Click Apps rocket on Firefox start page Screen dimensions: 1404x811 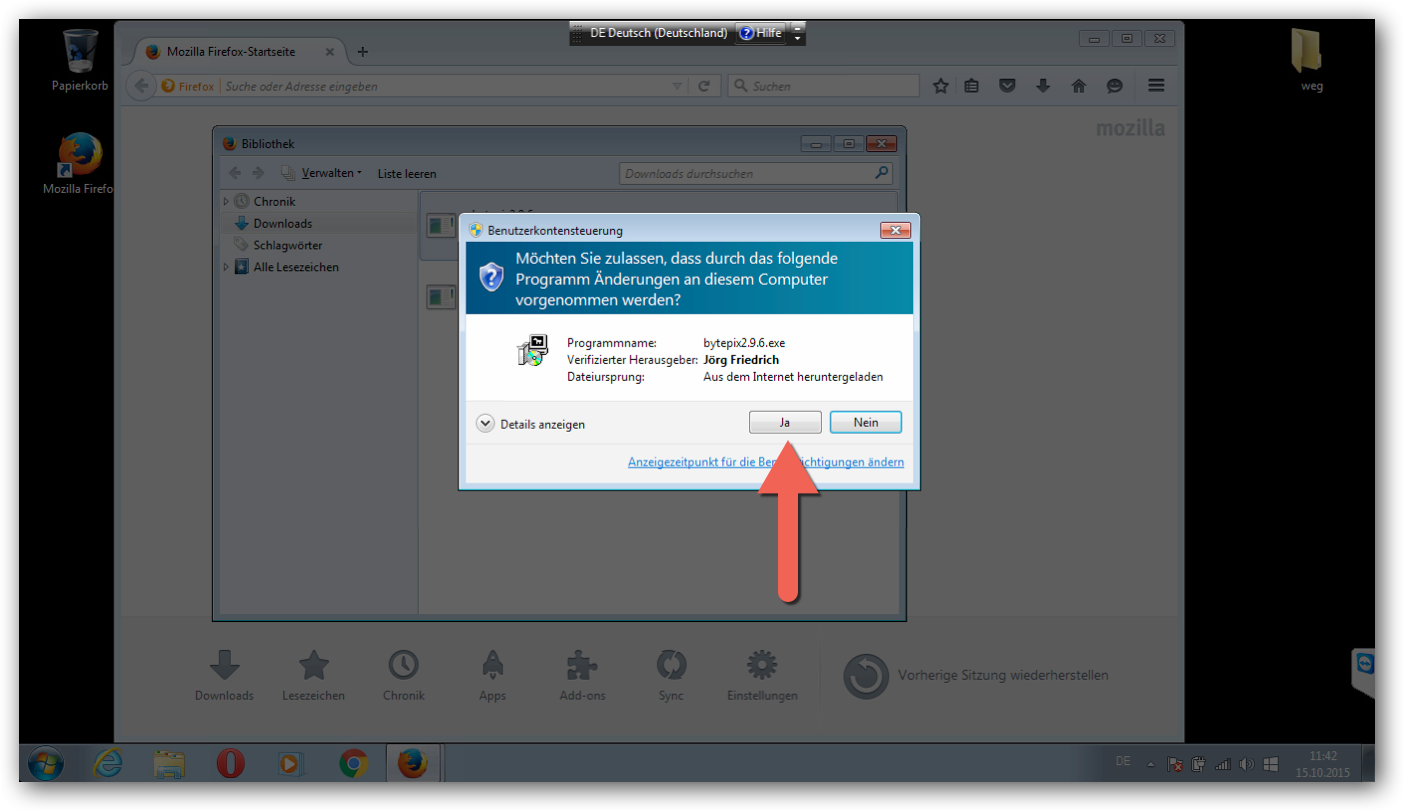click(492, 675)
